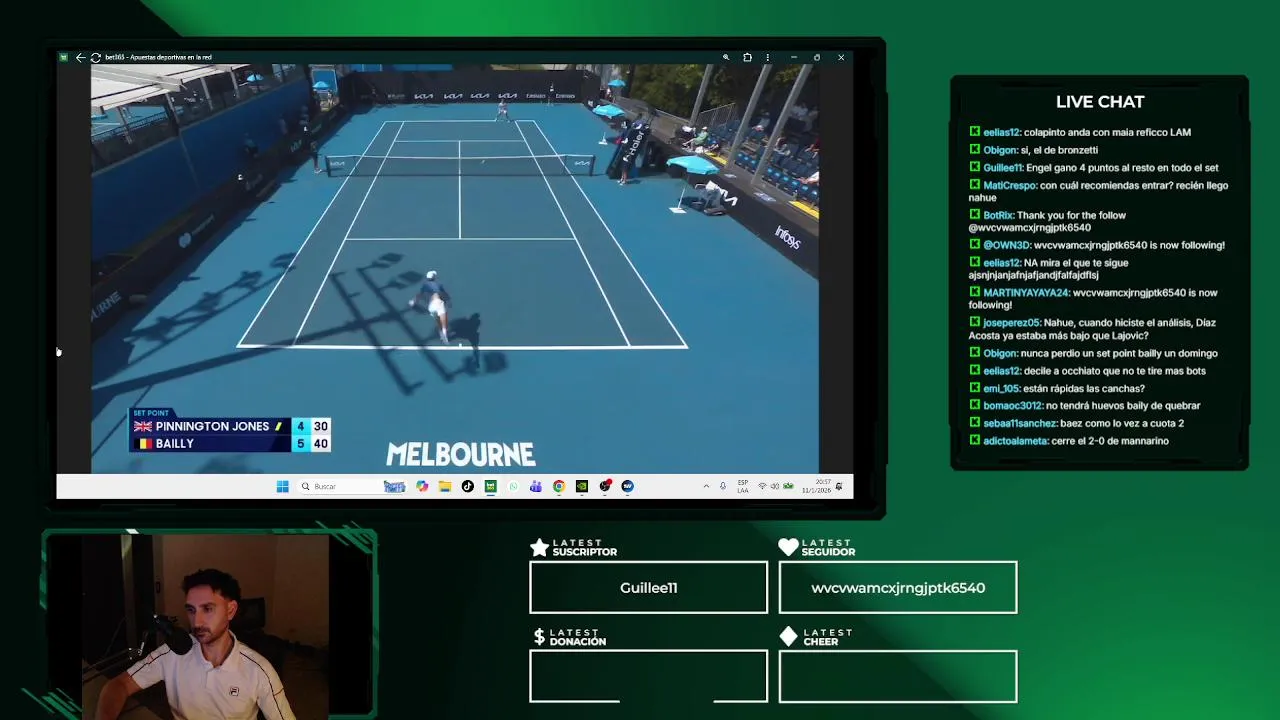Click username adictoalameta in live chat
This screenshot has width=1280, height=720.
click(1016, 441)
